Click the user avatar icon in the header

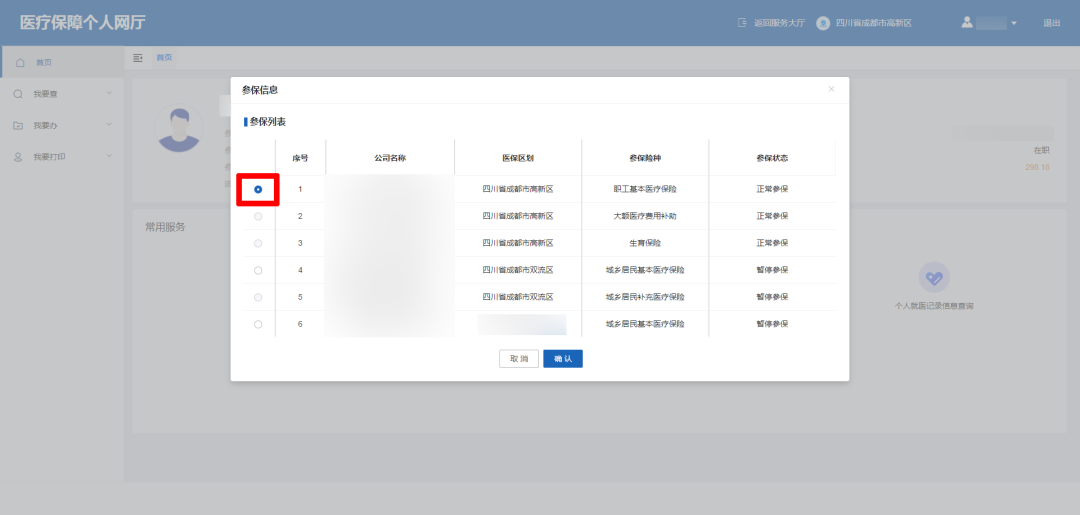pos(967,22)
